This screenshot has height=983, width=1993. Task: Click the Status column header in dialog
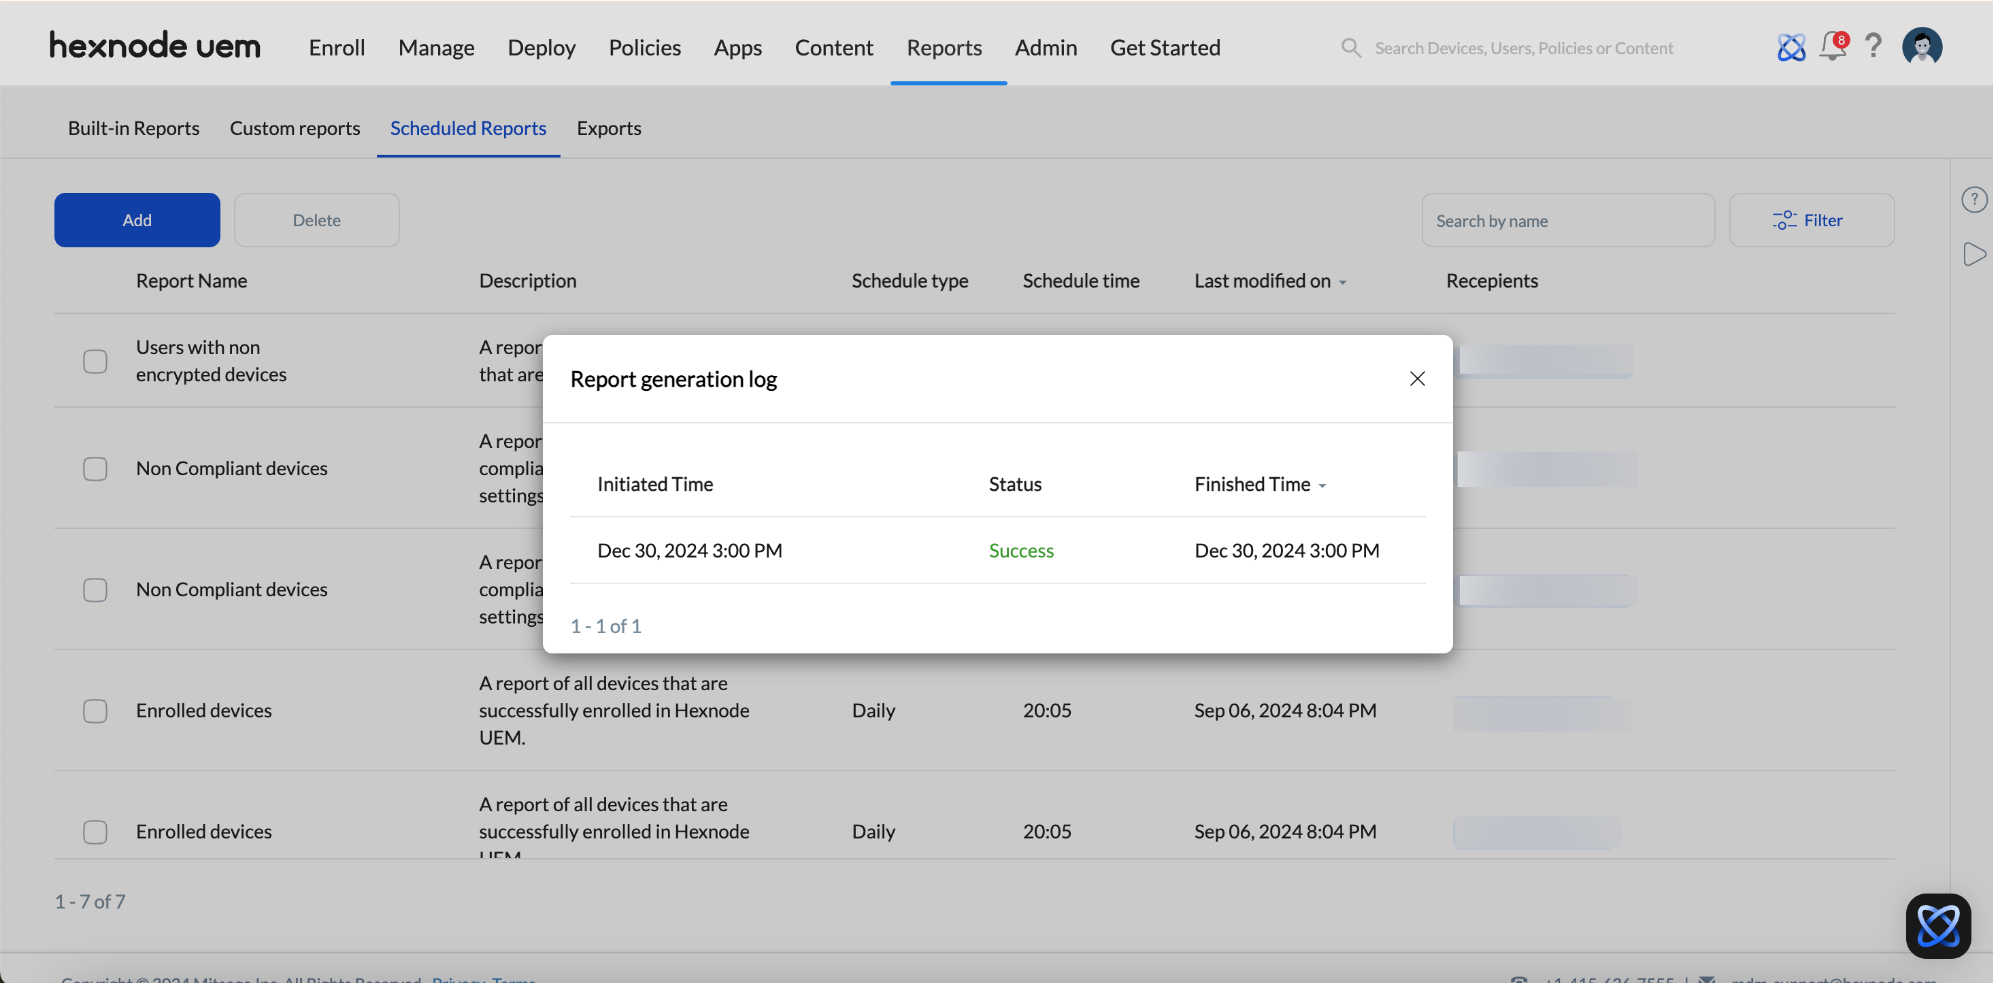[x=1015, y=484]
